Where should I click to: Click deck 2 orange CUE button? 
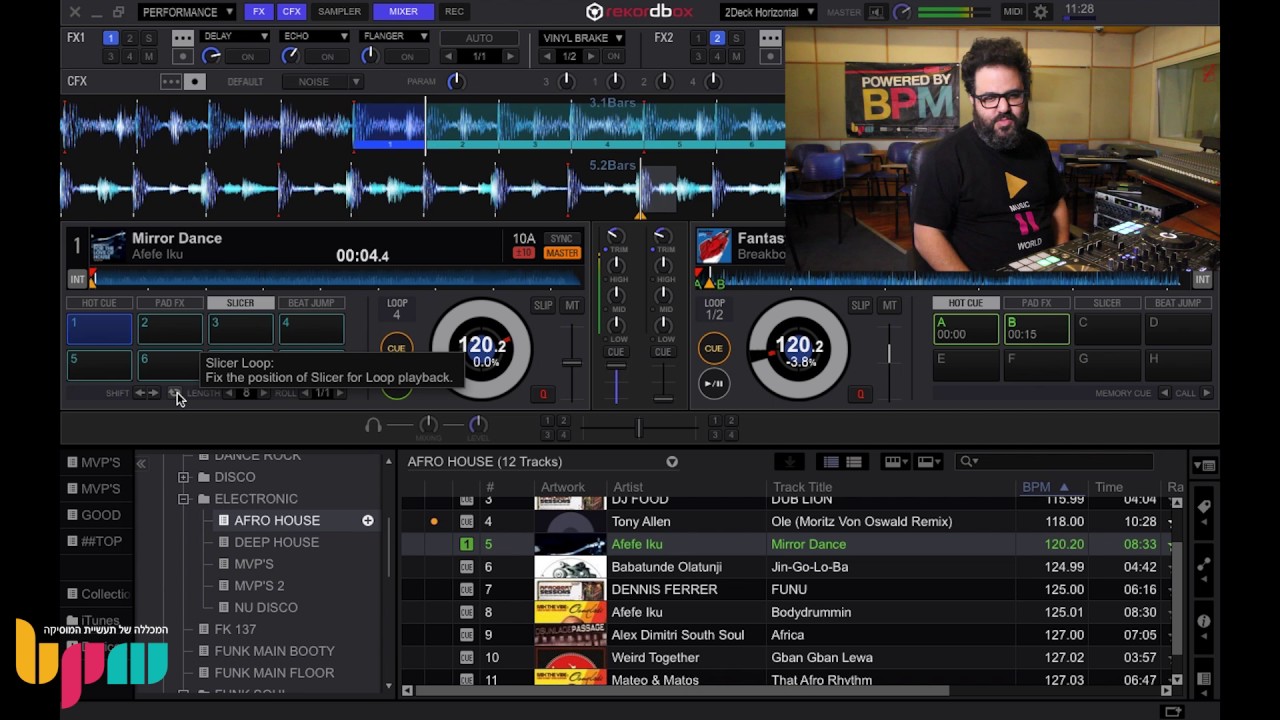coord(713,348)
